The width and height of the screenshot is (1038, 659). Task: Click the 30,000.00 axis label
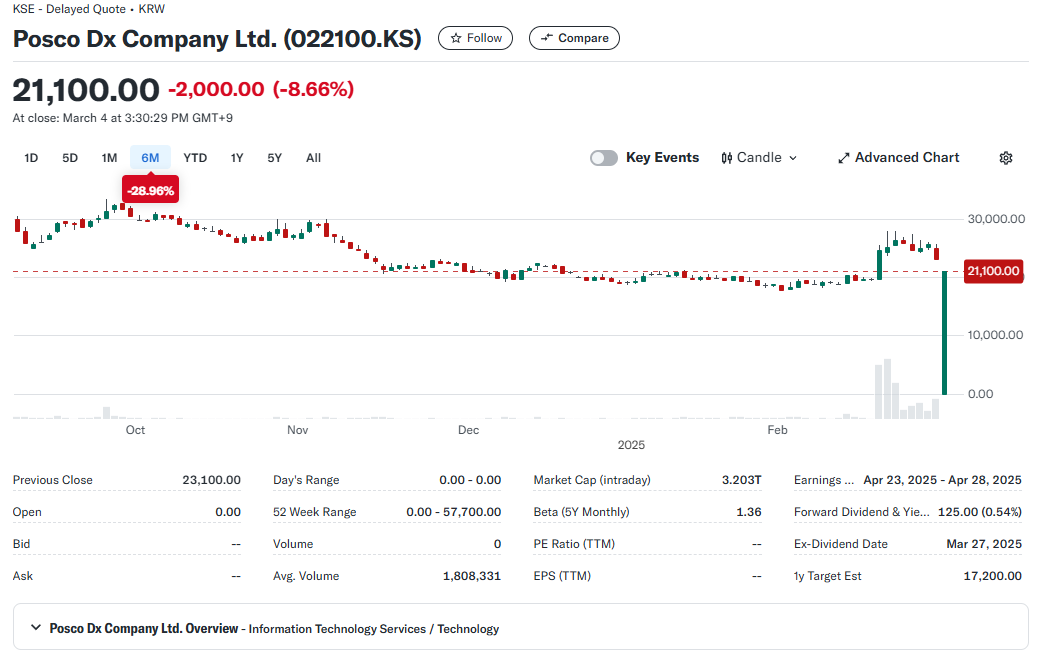(x=996, y=219)
